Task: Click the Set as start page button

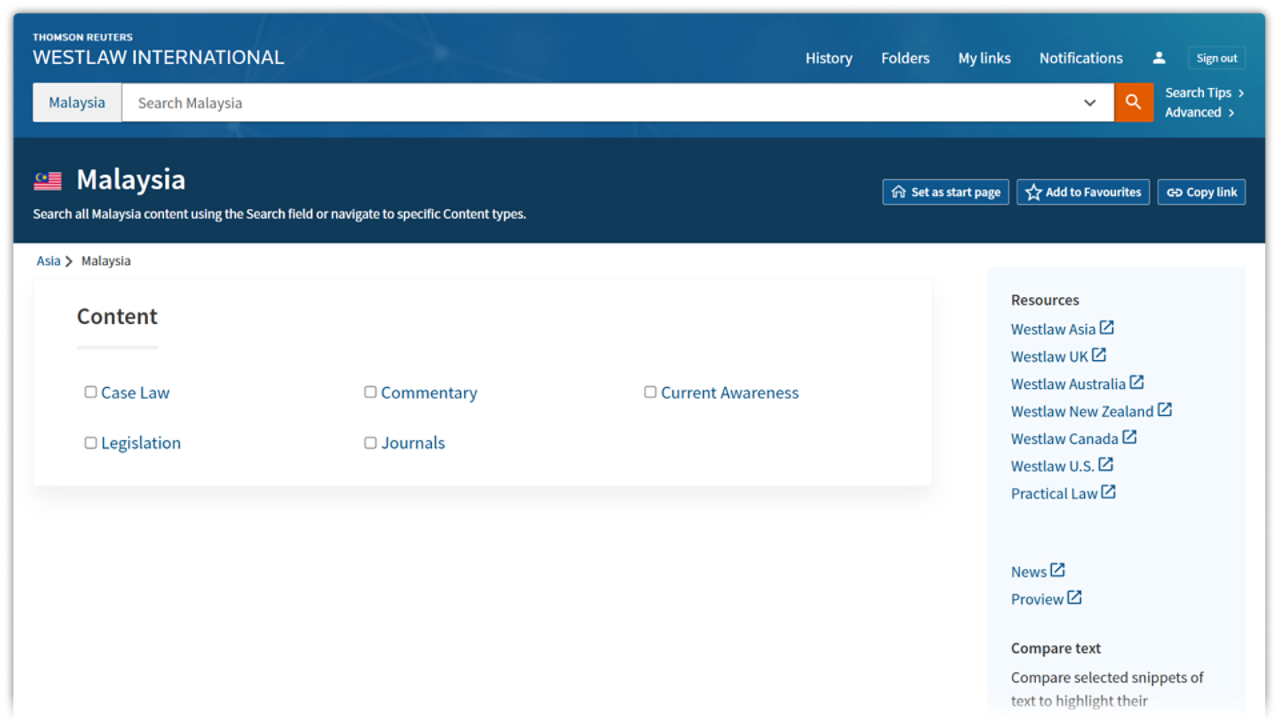Action: coord(945,192)
